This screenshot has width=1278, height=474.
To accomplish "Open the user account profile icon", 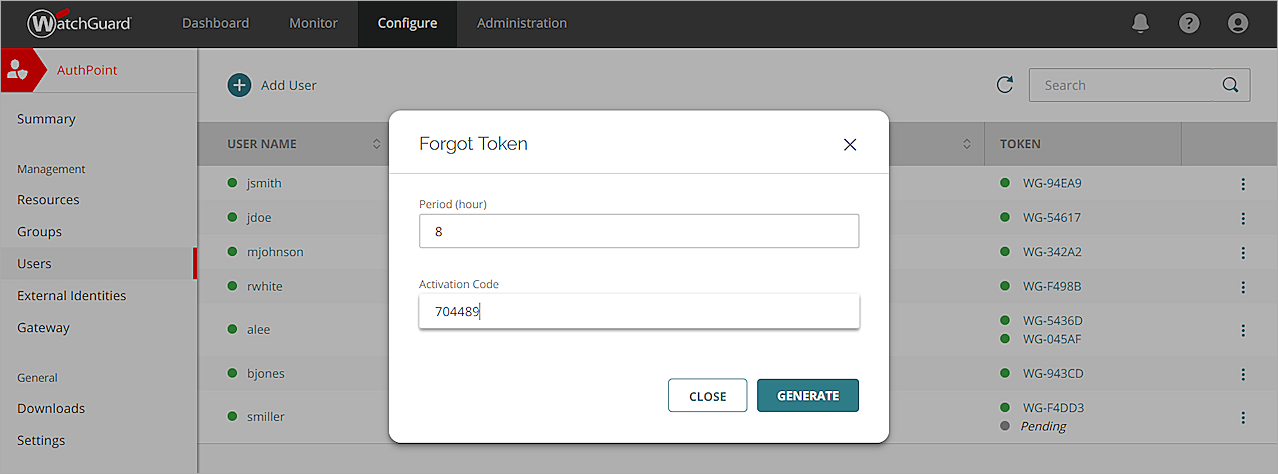I will coord(1238,23).
